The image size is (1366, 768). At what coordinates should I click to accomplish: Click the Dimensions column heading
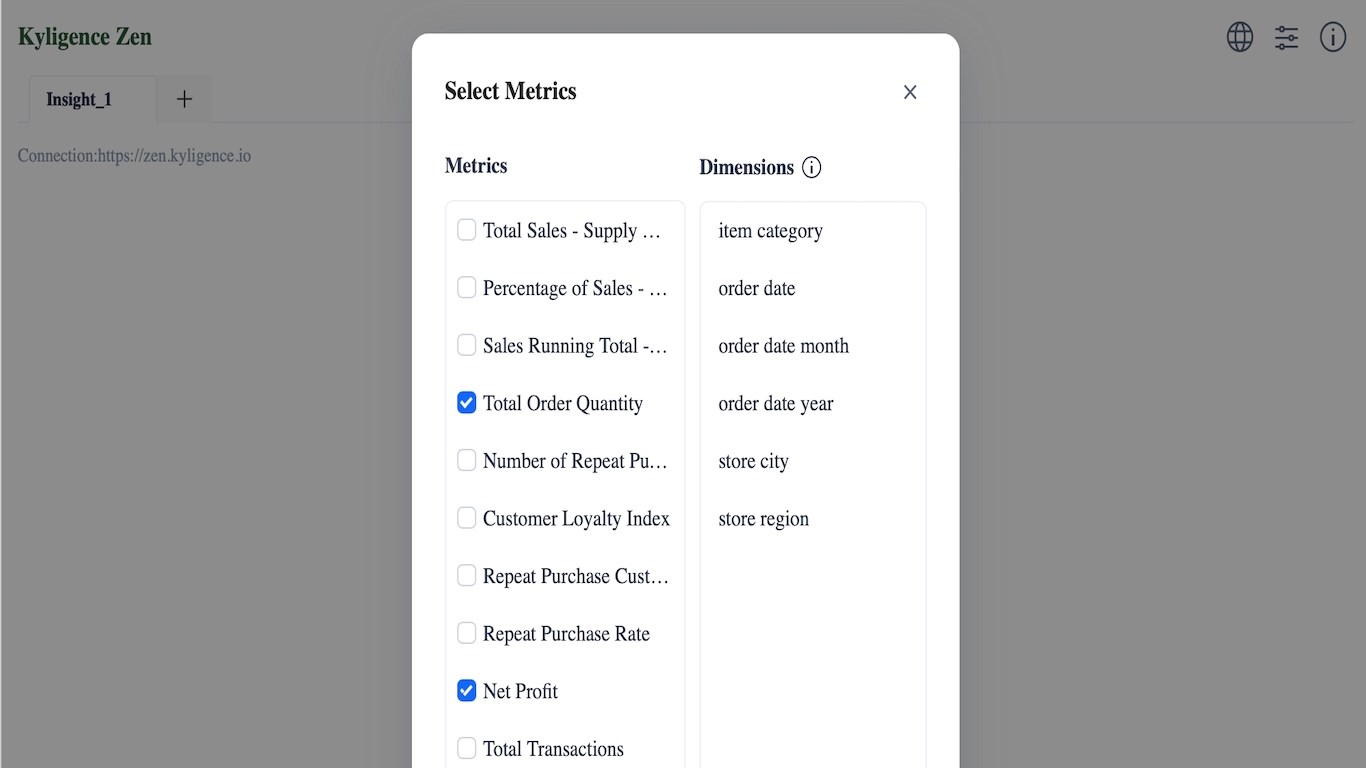(x=747, y=167)
